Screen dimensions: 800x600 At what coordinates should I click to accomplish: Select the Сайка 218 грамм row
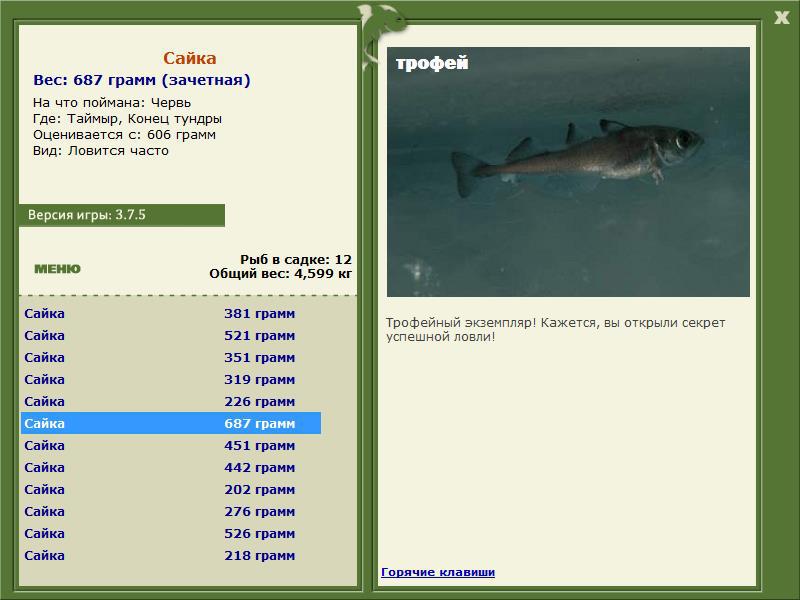coord(171,555)
